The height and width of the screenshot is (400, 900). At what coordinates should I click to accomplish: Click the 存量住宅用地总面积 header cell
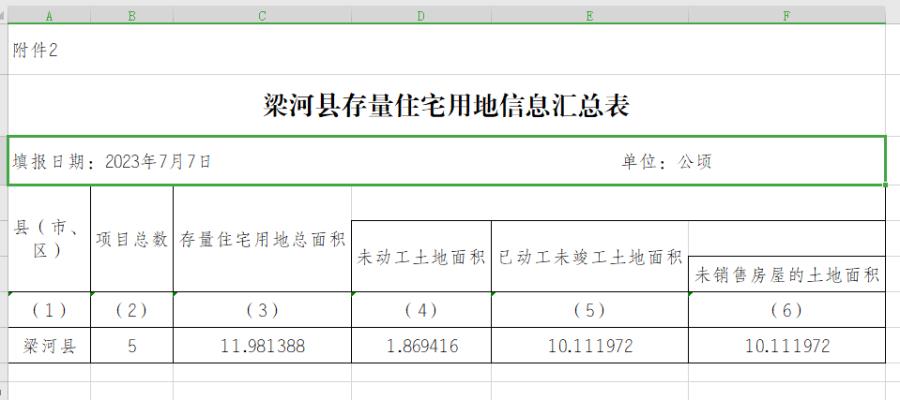pyautogui.click(x=262, y=240)
